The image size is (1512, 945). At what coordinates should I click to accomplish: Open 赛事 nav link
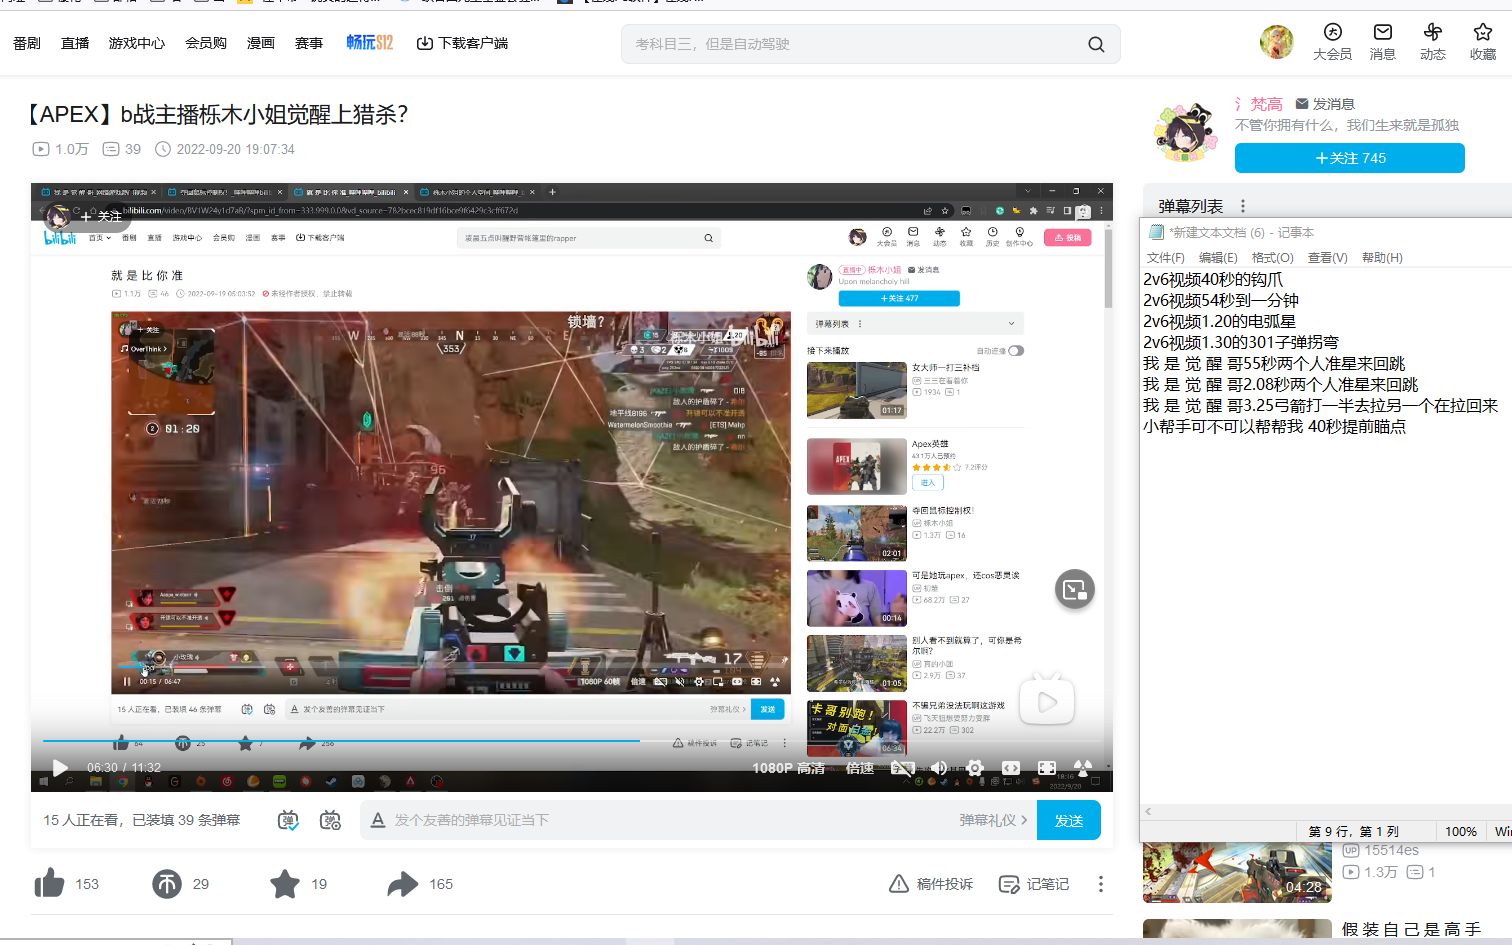coord(309,43)
